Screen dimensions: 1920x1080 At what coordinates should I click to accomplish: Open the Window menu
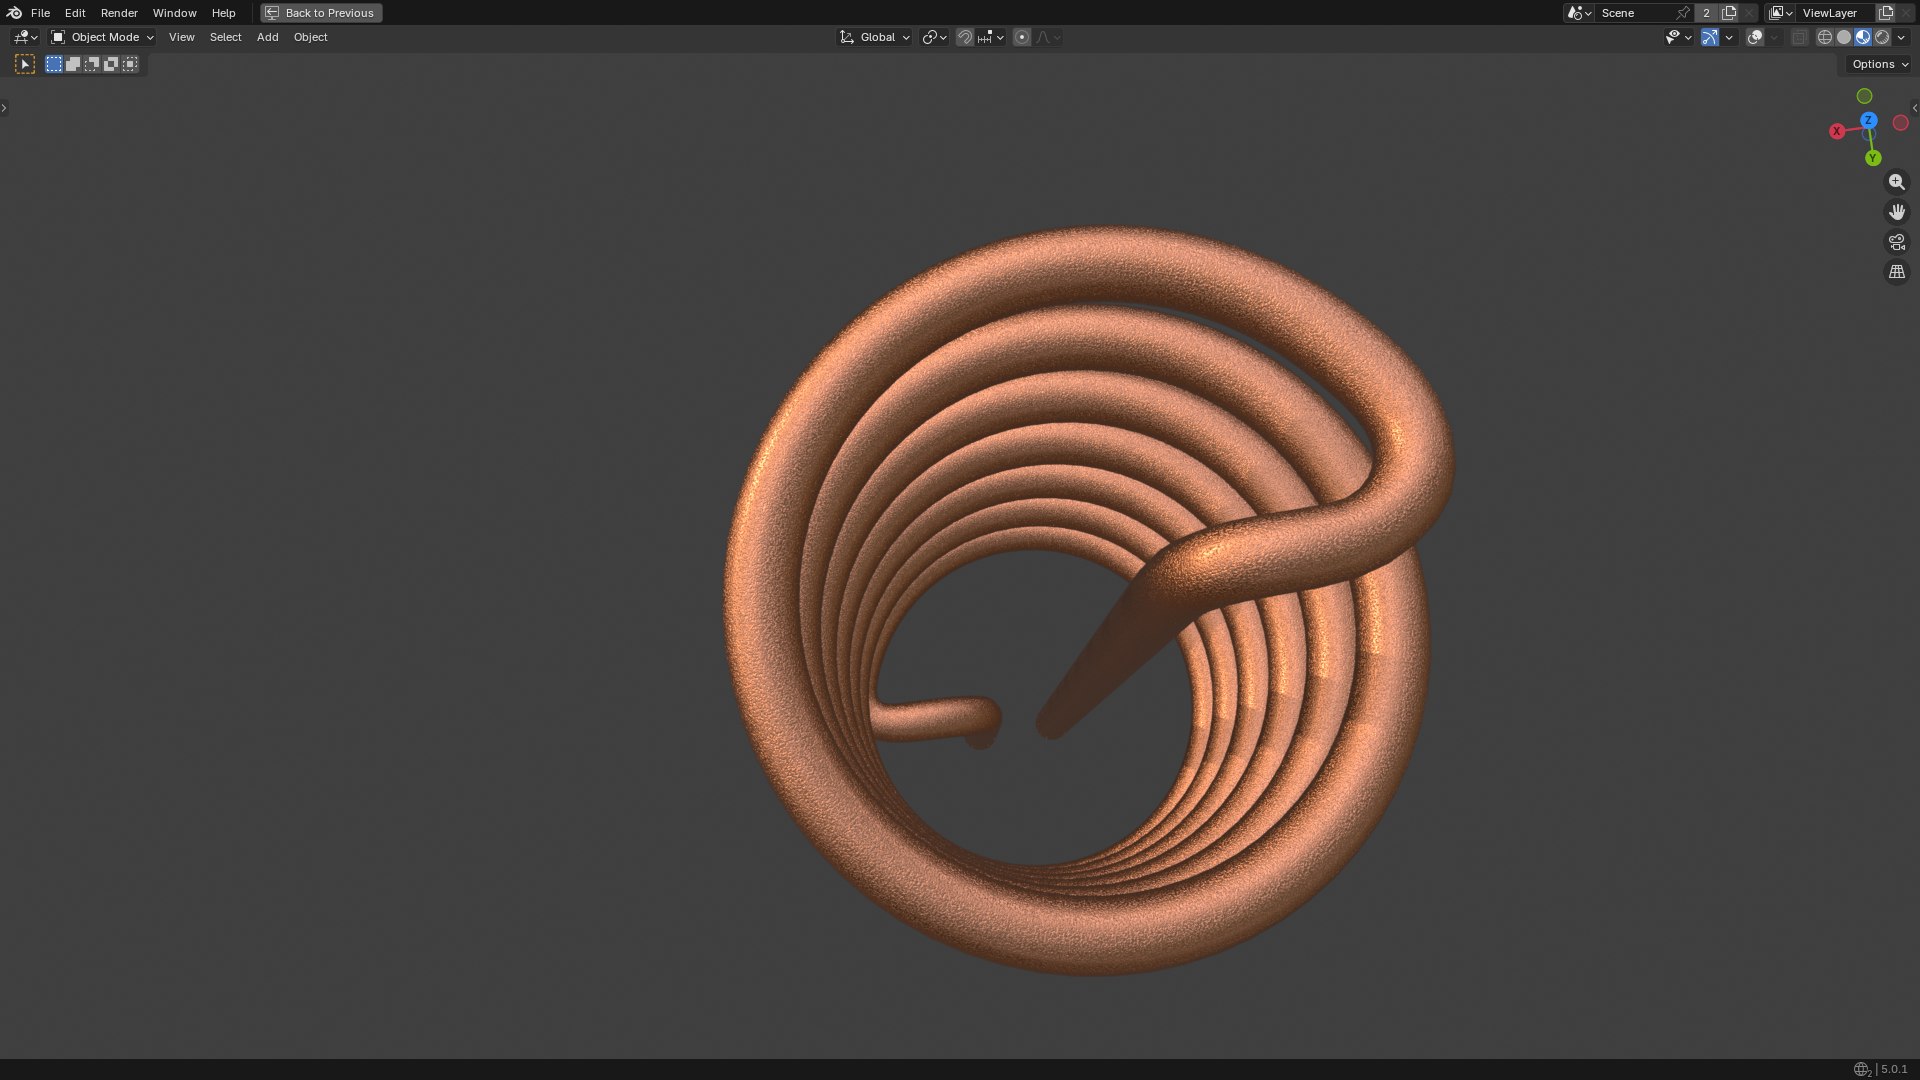[x=174, y=13]
